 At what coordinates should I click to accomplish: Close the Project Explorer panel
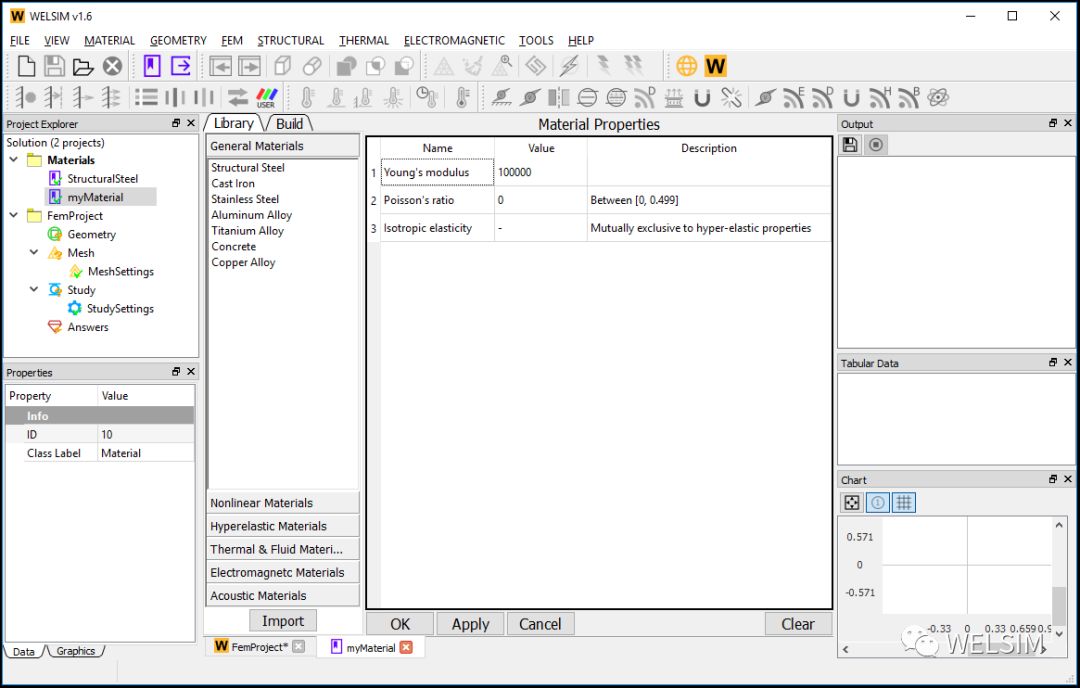191,123
